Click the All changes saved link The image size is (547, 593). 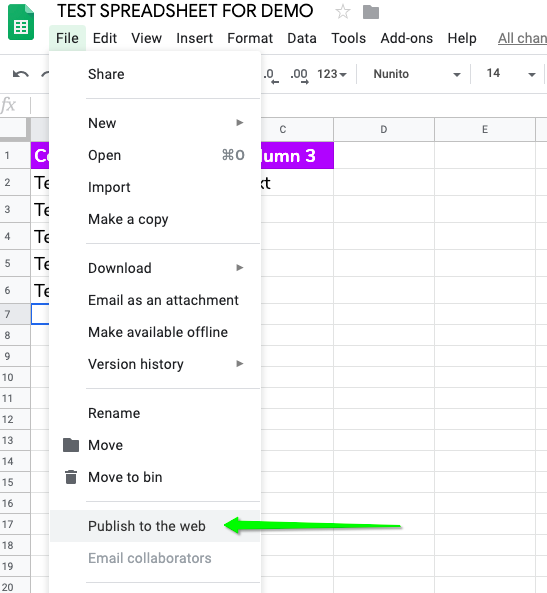[x=522, y=38]
